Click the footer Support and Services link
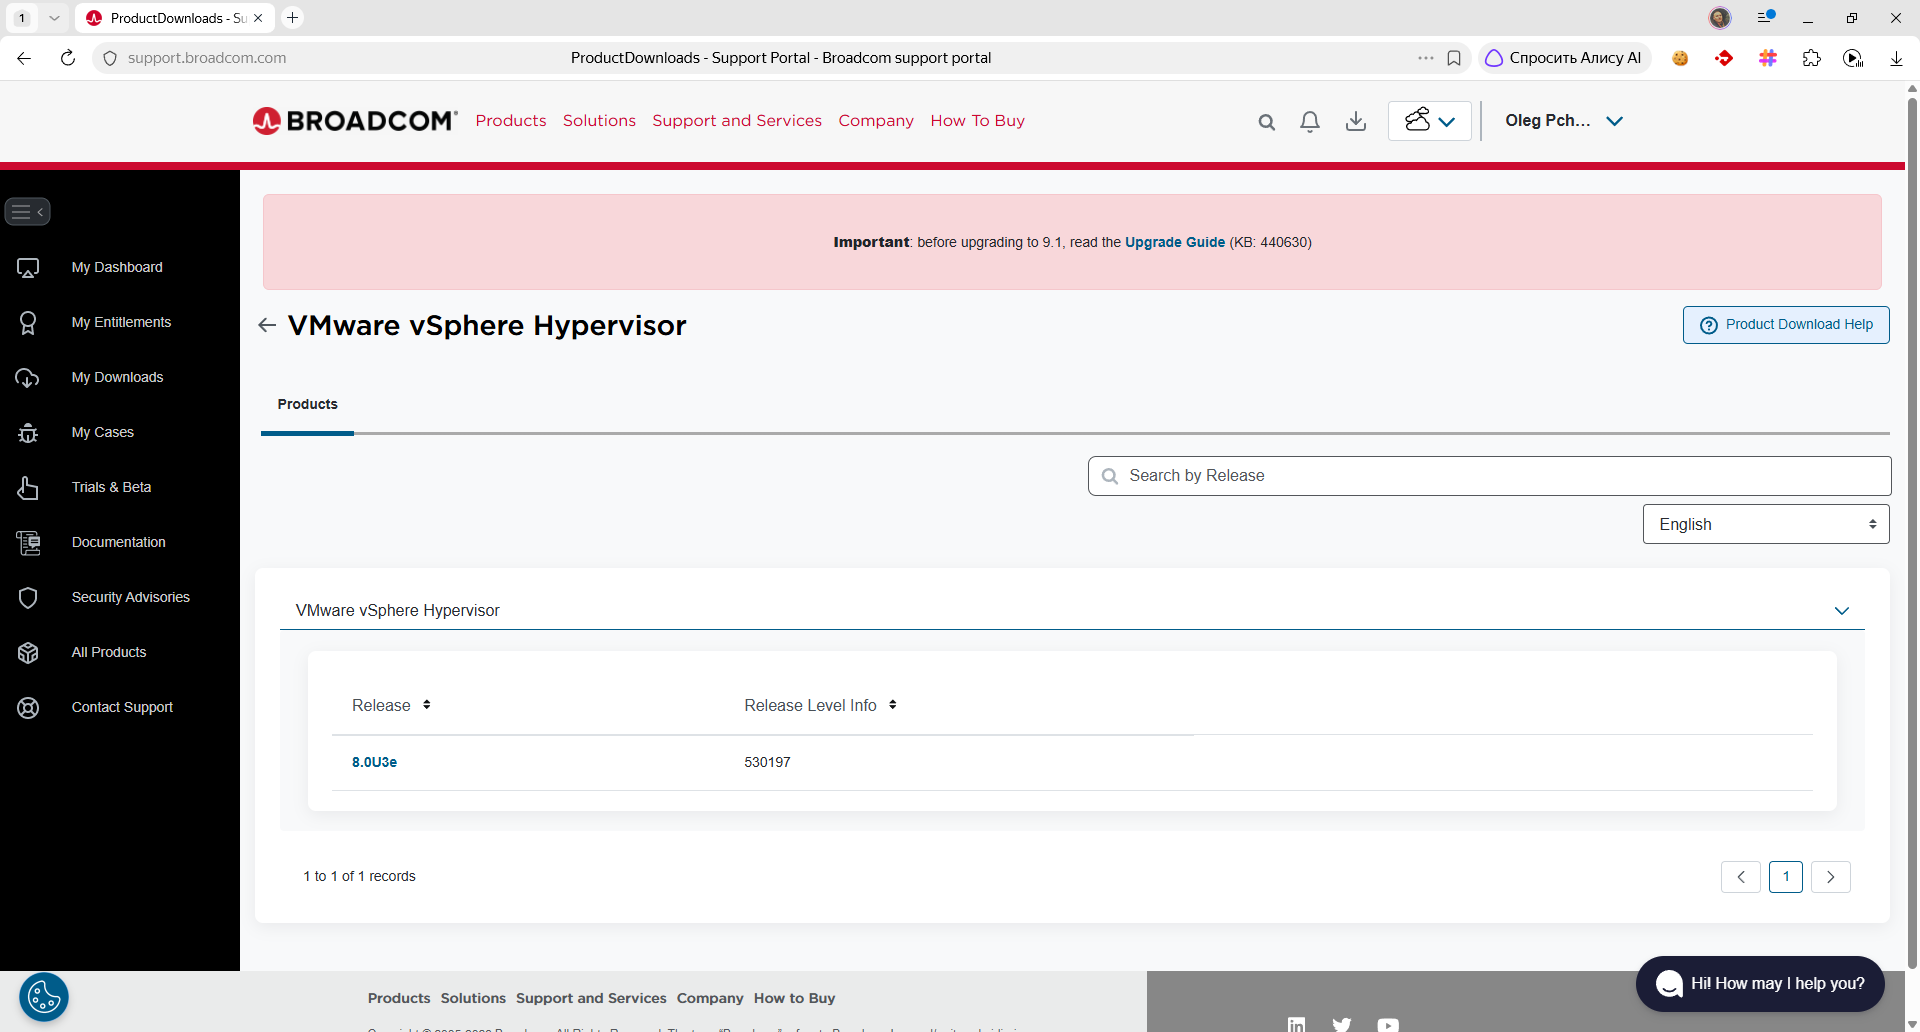 click(x=591, y=998)
